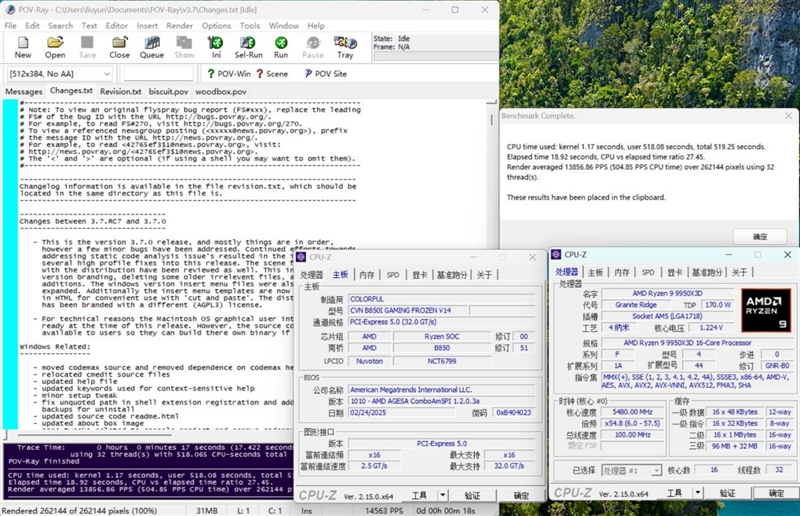Open 显卡 tab in right CPU-Z window
Screen dimensions: 800x516
[674, 273]
